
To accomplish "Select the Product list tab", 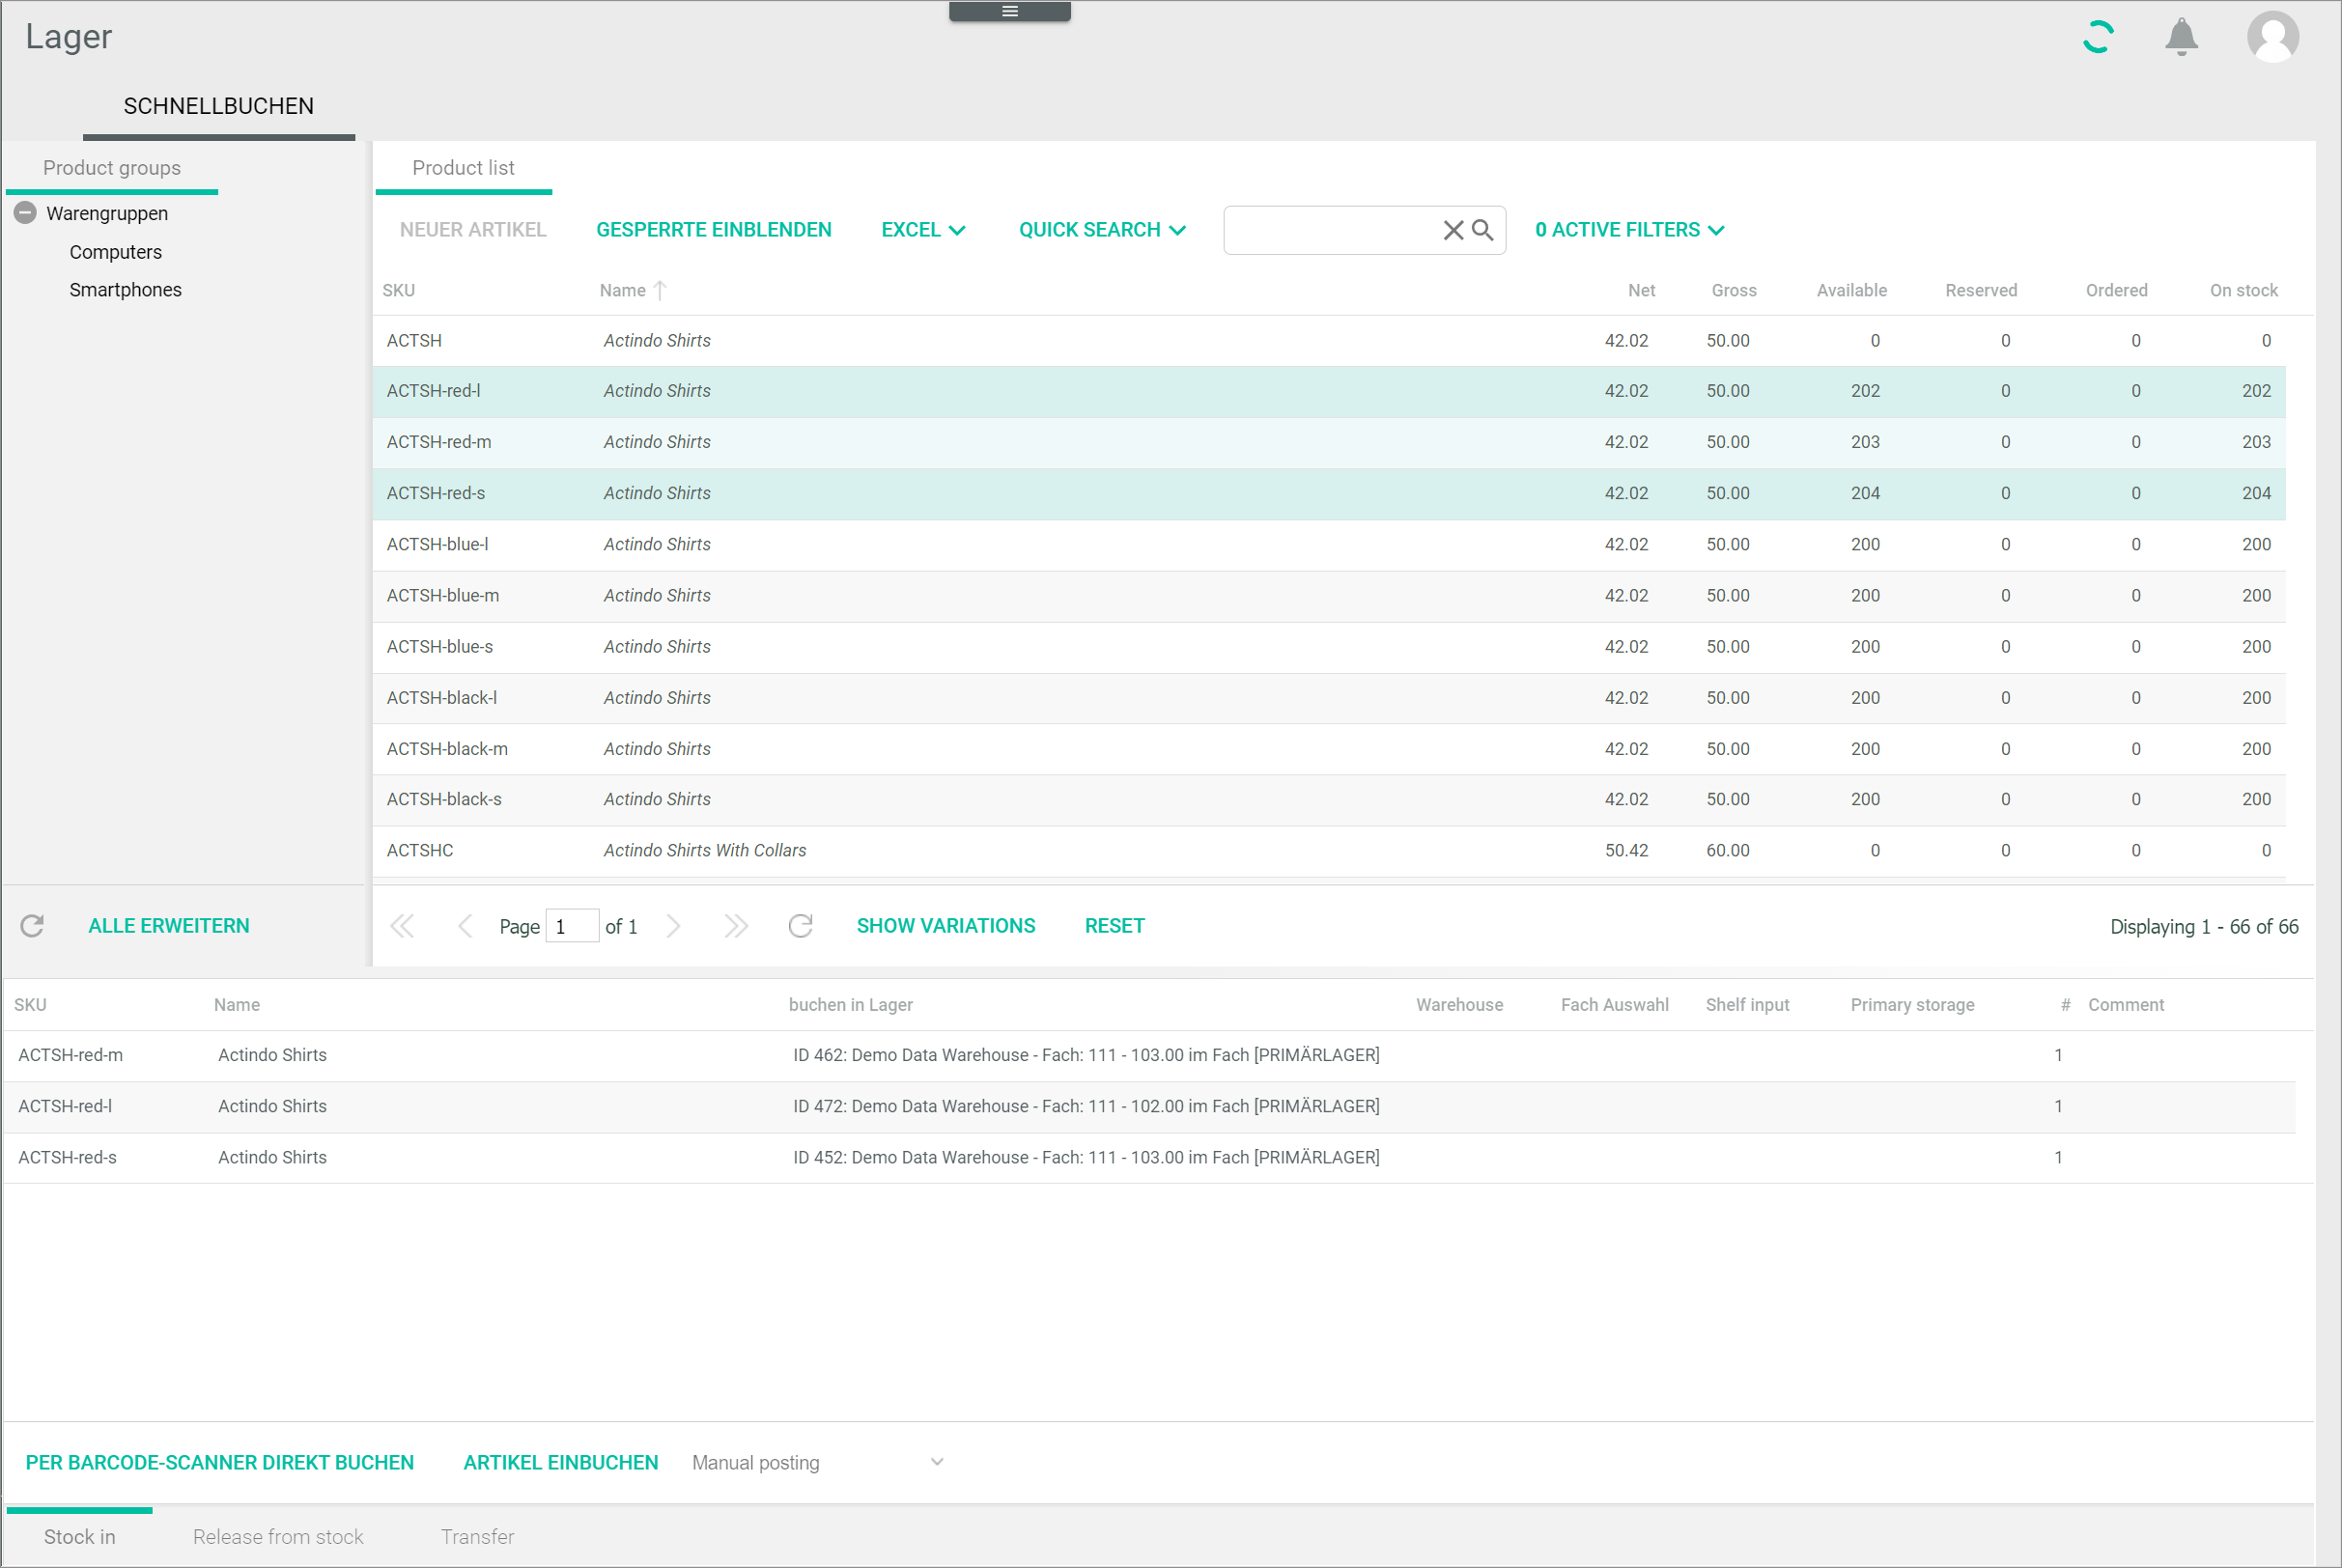I will (x=463, y=168).
